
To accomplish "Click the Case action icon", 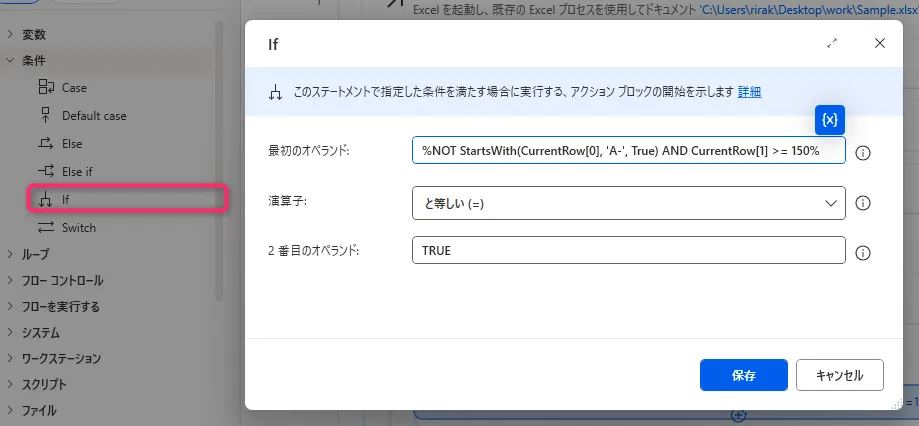I will coord(45,88).
